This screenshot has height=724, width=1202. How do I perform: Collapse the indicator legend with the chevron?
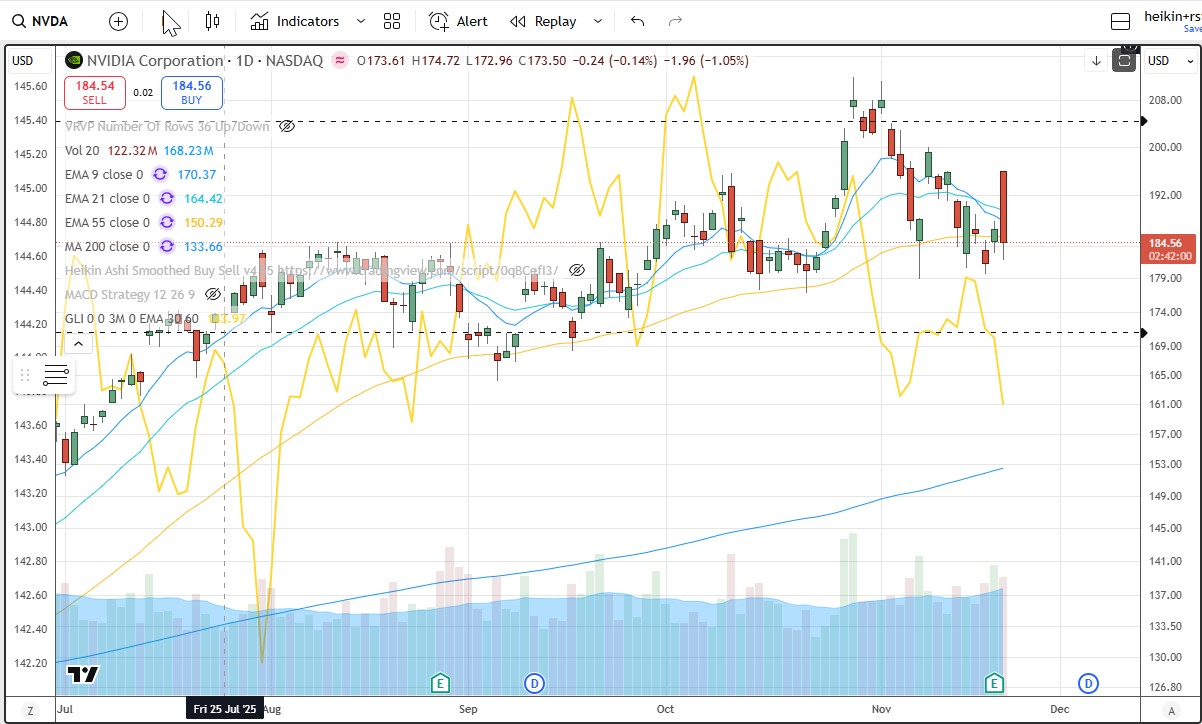[x=78, y=344]
